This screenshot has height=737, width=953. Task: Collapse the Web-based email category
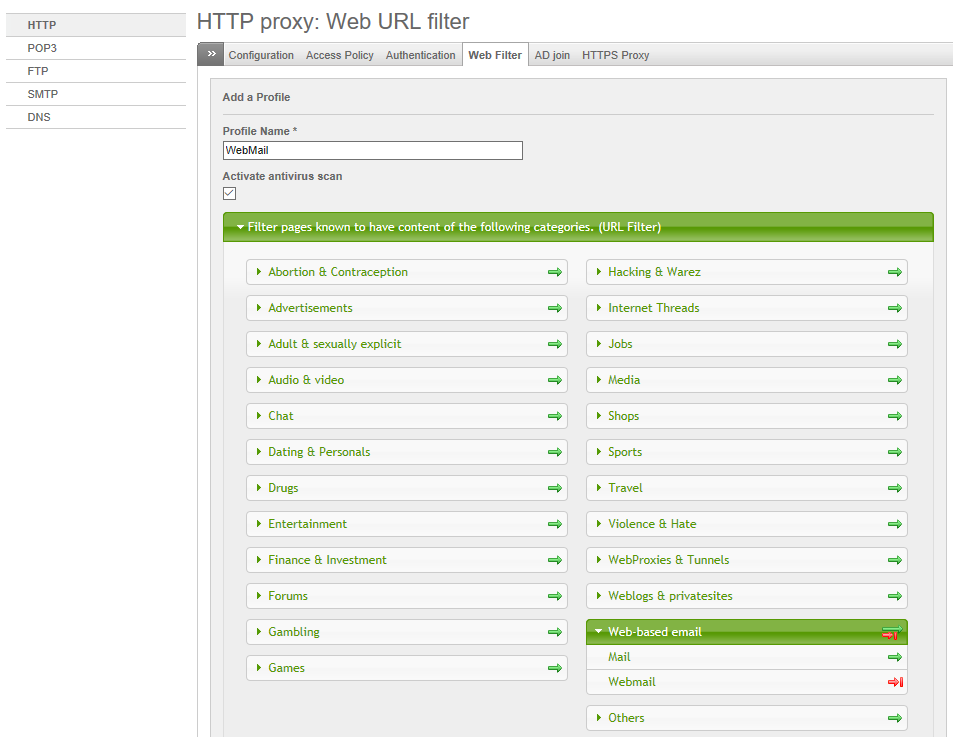pos(654,632)
